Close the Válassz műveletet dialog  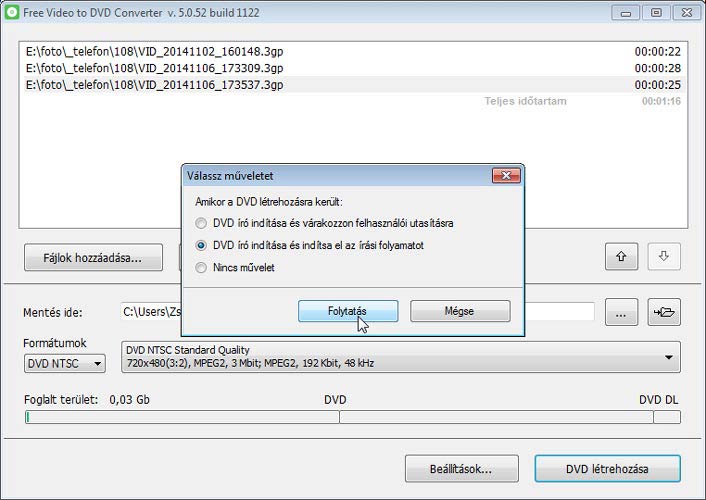pyautogui.click(x=506, y=176)
